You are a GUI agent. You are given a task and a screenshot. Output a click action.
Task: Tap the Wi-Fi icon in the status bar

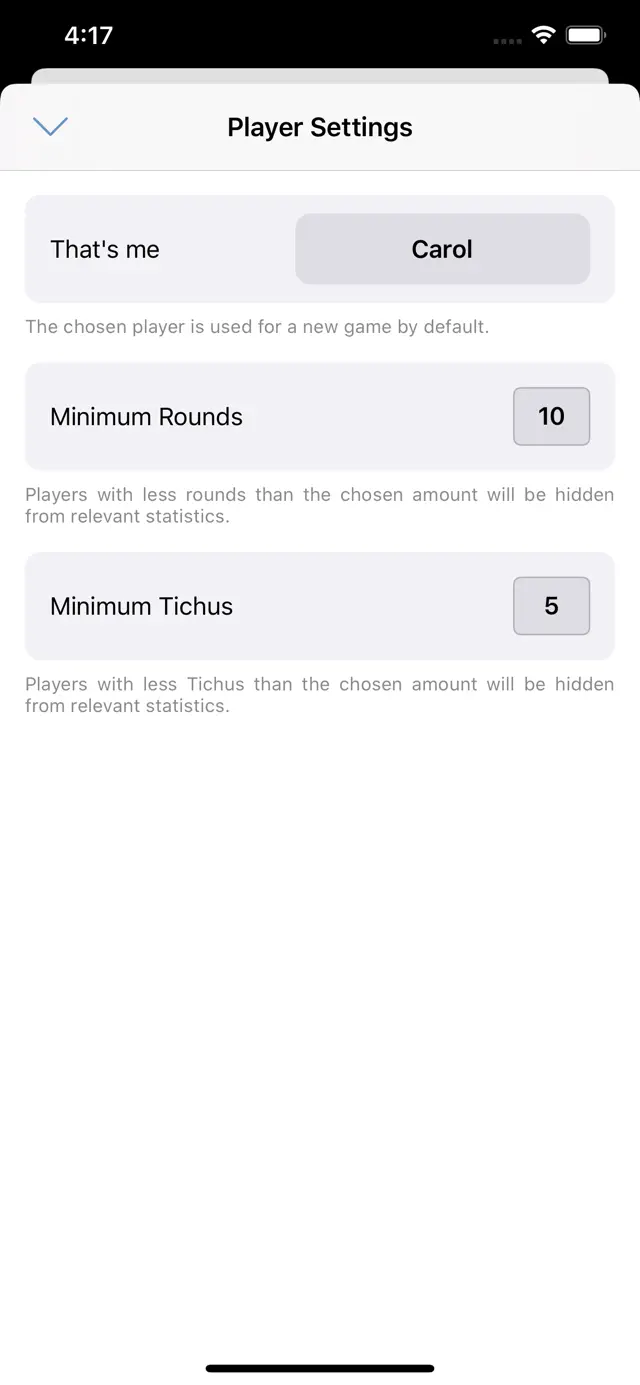coord(542,35)
